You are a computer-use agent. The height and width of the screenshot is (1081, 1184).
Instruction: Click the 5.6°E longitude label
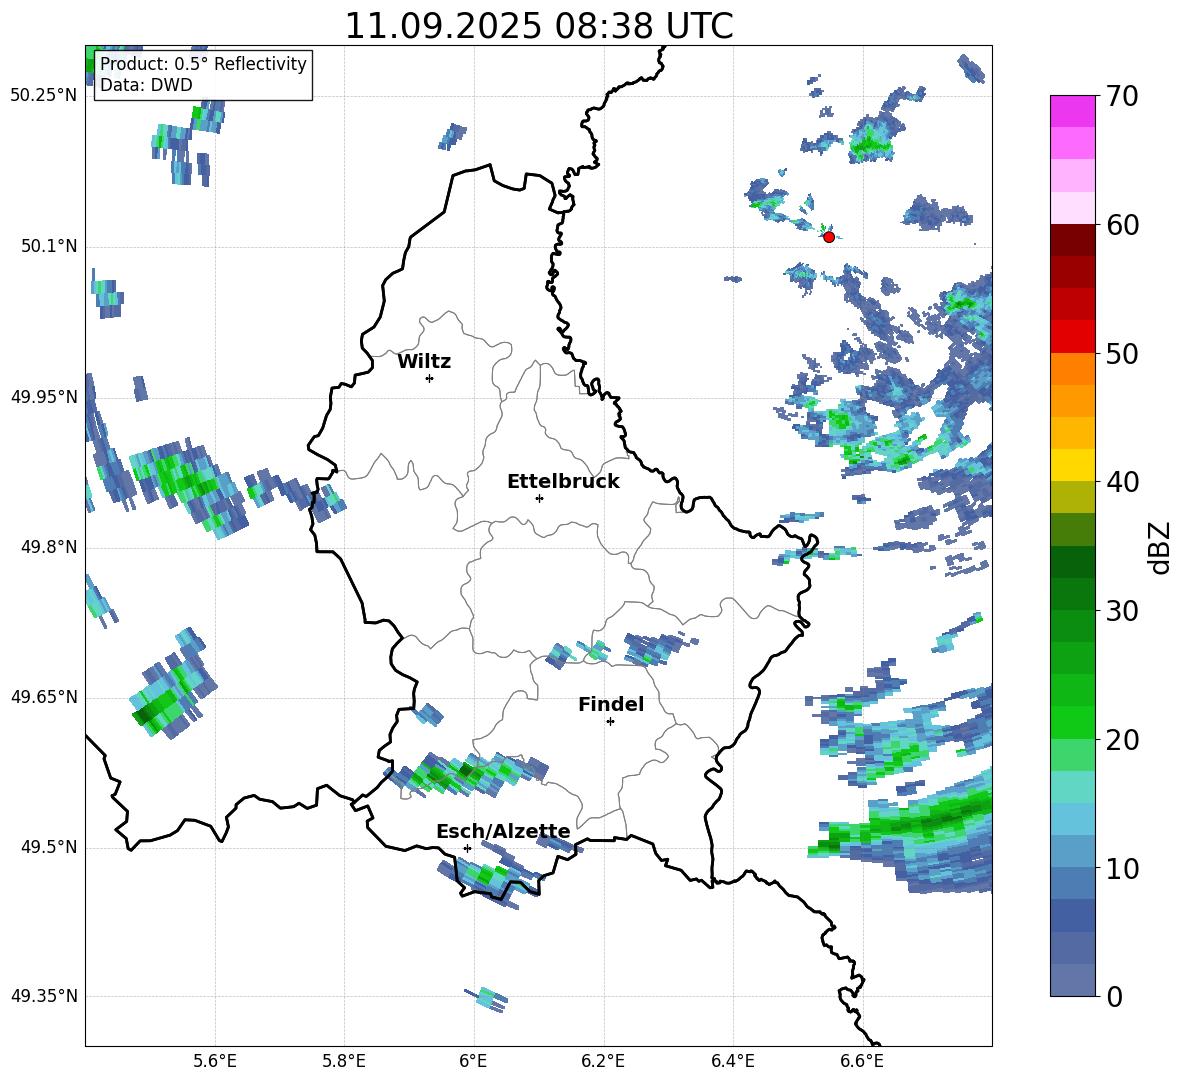[214, 1062]
